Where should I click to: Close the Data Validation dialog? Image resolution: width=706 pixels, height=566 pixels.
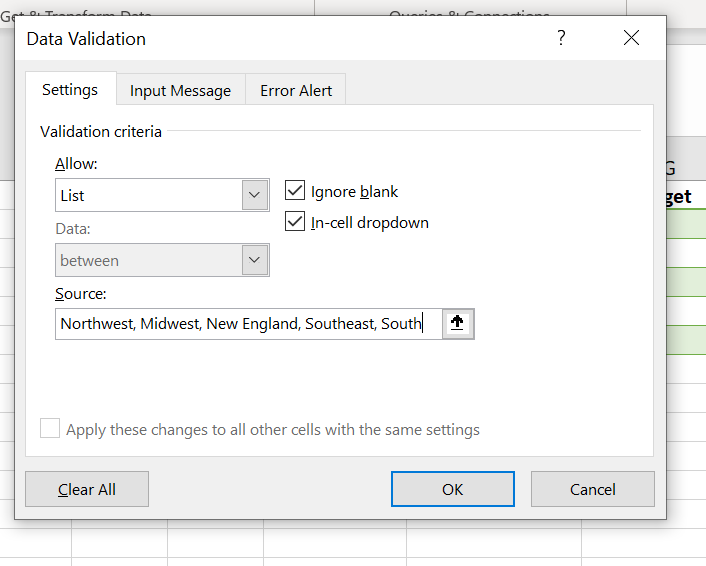pos(631,38)
